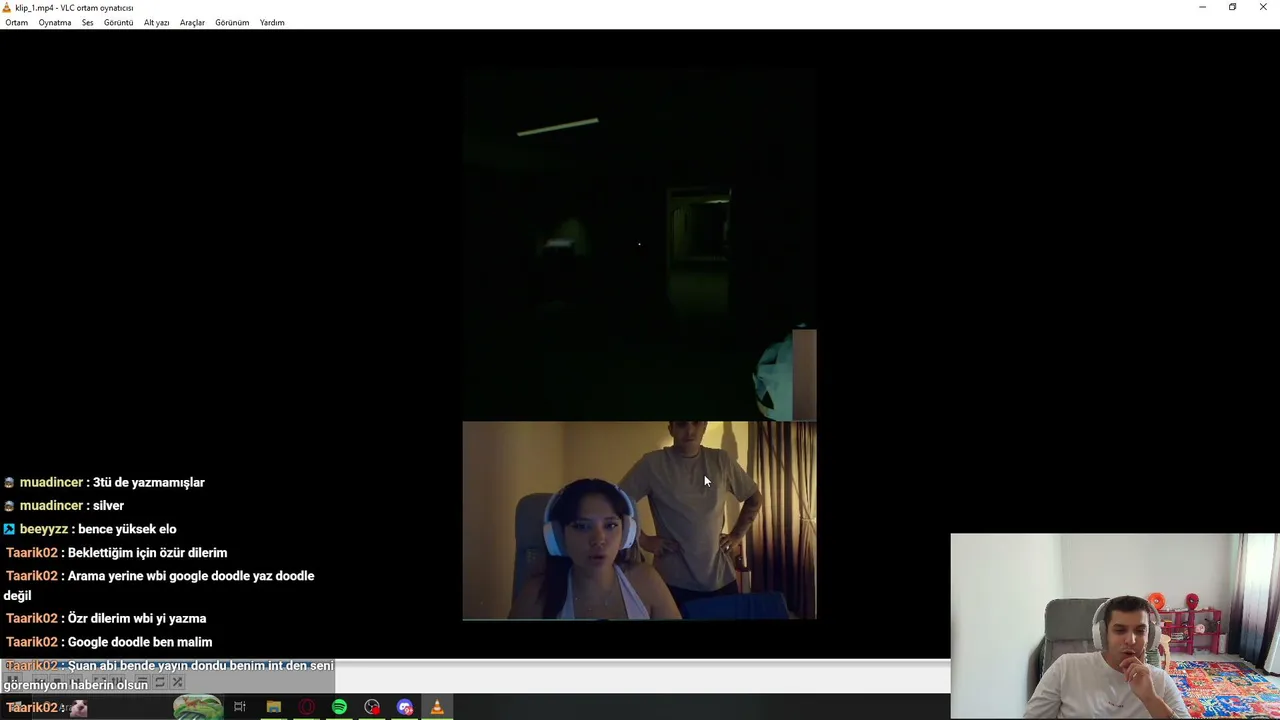Close the VLC media player window
The height and width of the screenshot is (720, 1280).
coord(1263,7)
